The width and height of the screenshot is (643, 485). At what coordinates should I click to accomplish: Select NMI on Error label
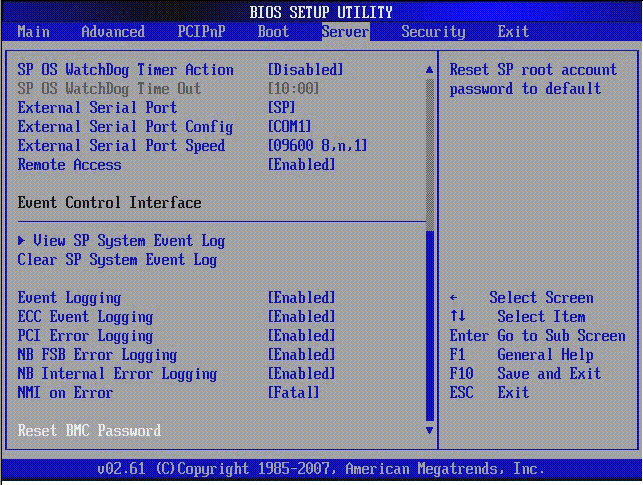65,393
